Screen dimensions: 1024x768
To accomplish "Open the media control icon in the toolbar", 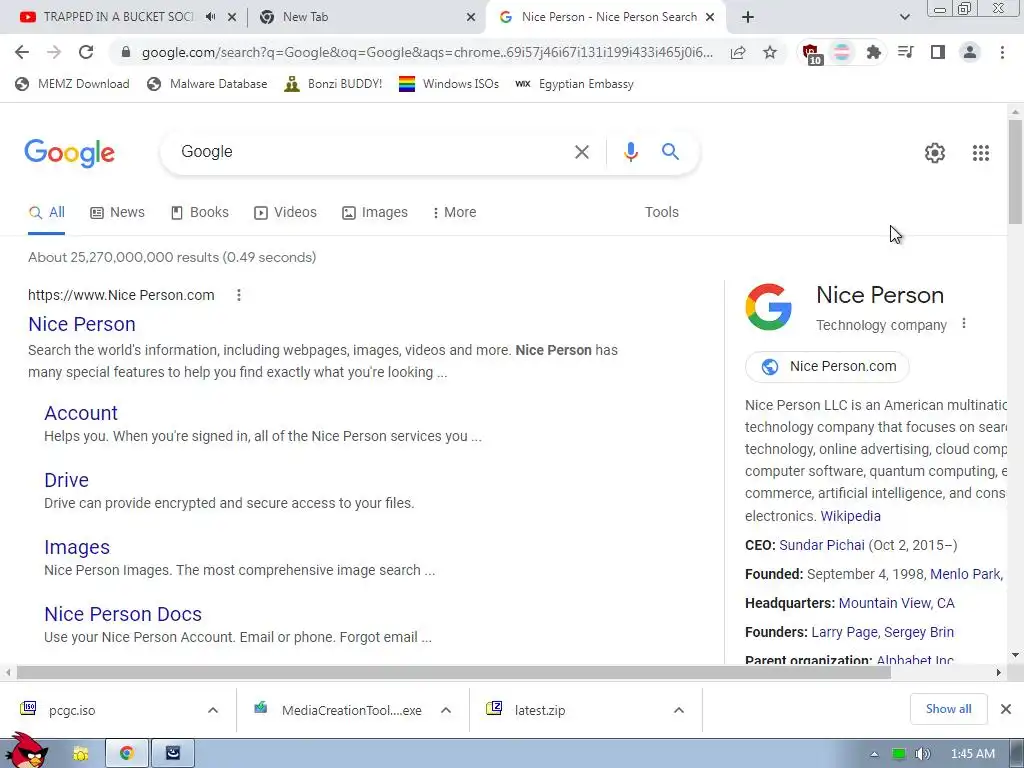I will click(905, 52).
